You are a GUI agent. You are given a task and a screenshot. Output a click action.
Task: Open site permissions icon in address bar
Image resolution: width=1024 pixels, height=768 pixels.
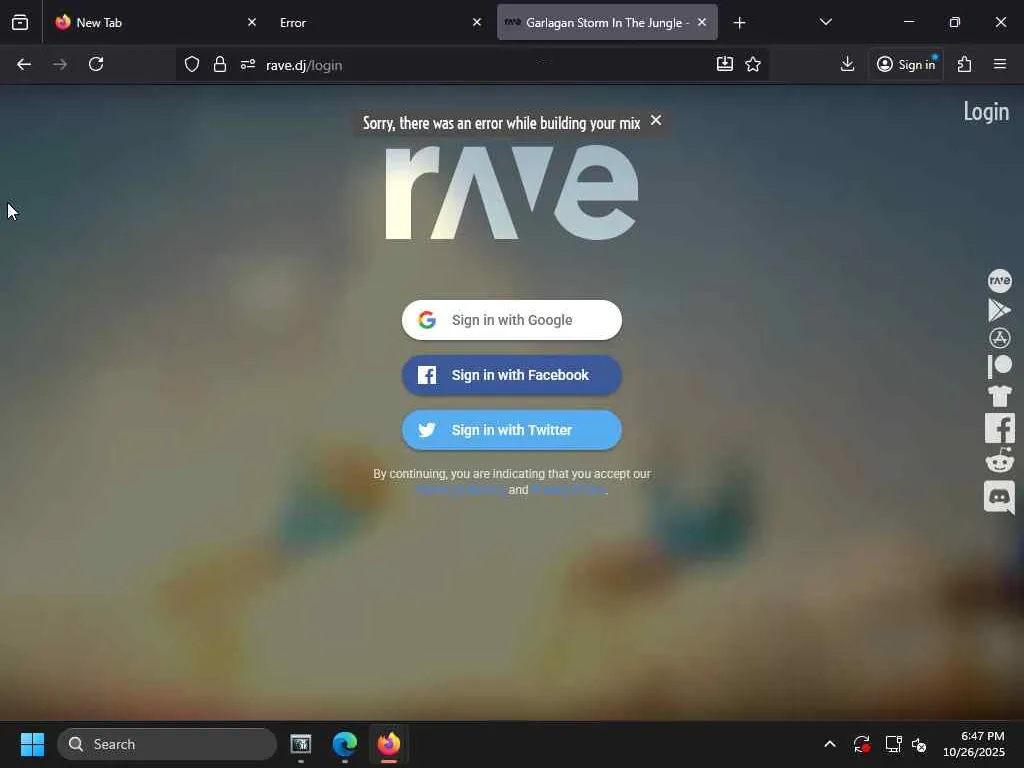coord(248,64)
